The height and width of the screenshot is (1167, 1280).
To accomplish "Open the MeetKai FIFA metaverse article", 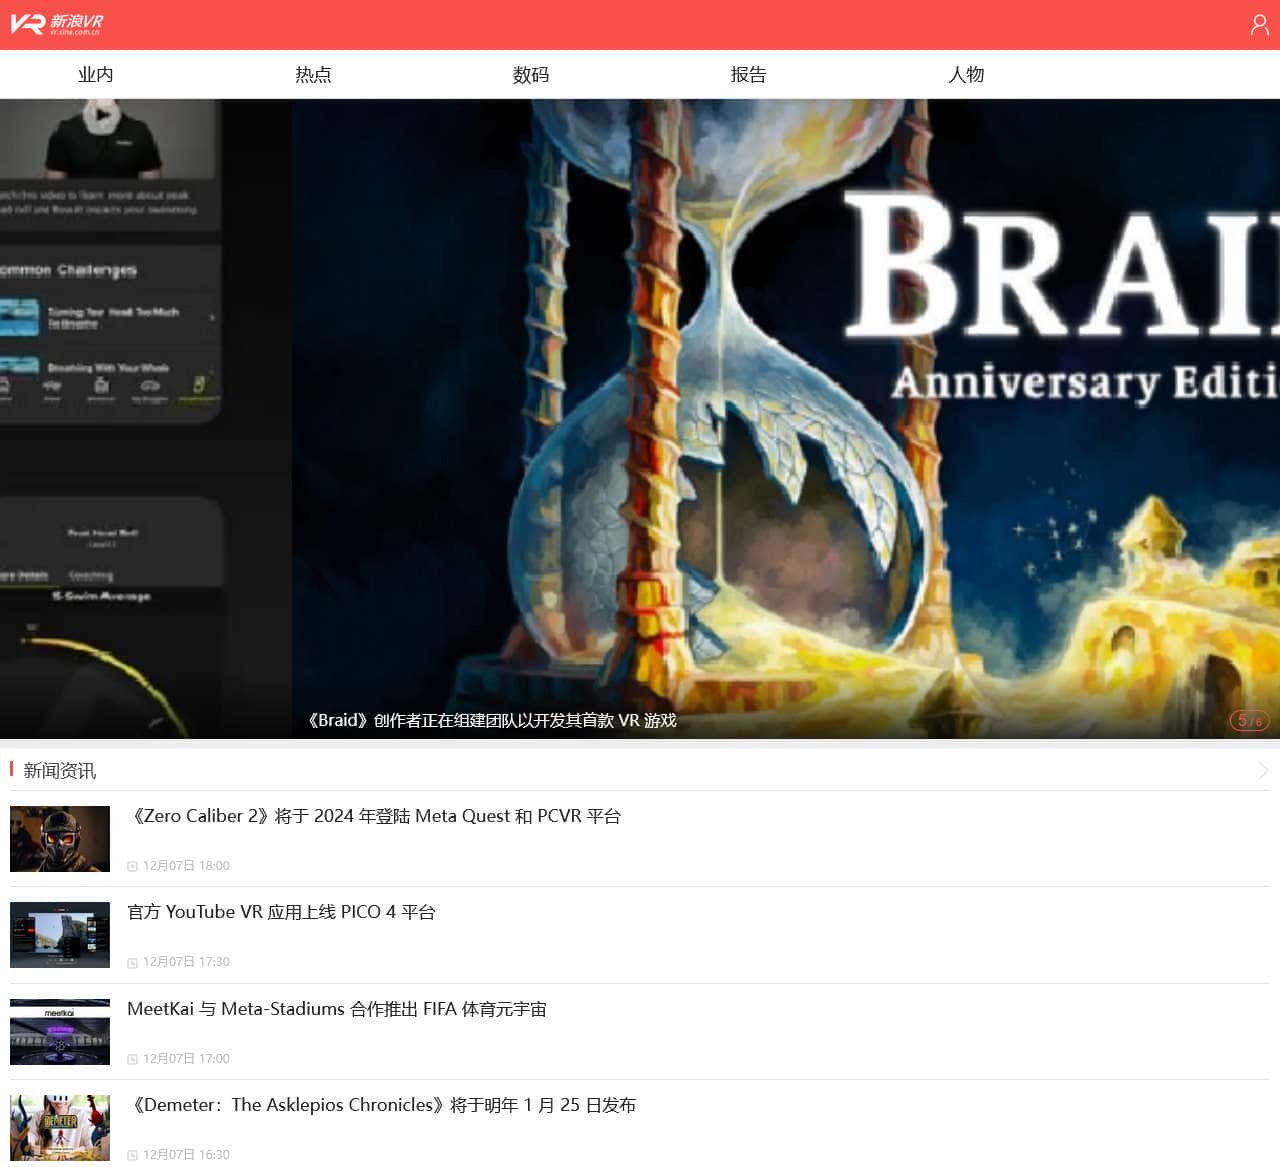I will [337, 1009].
